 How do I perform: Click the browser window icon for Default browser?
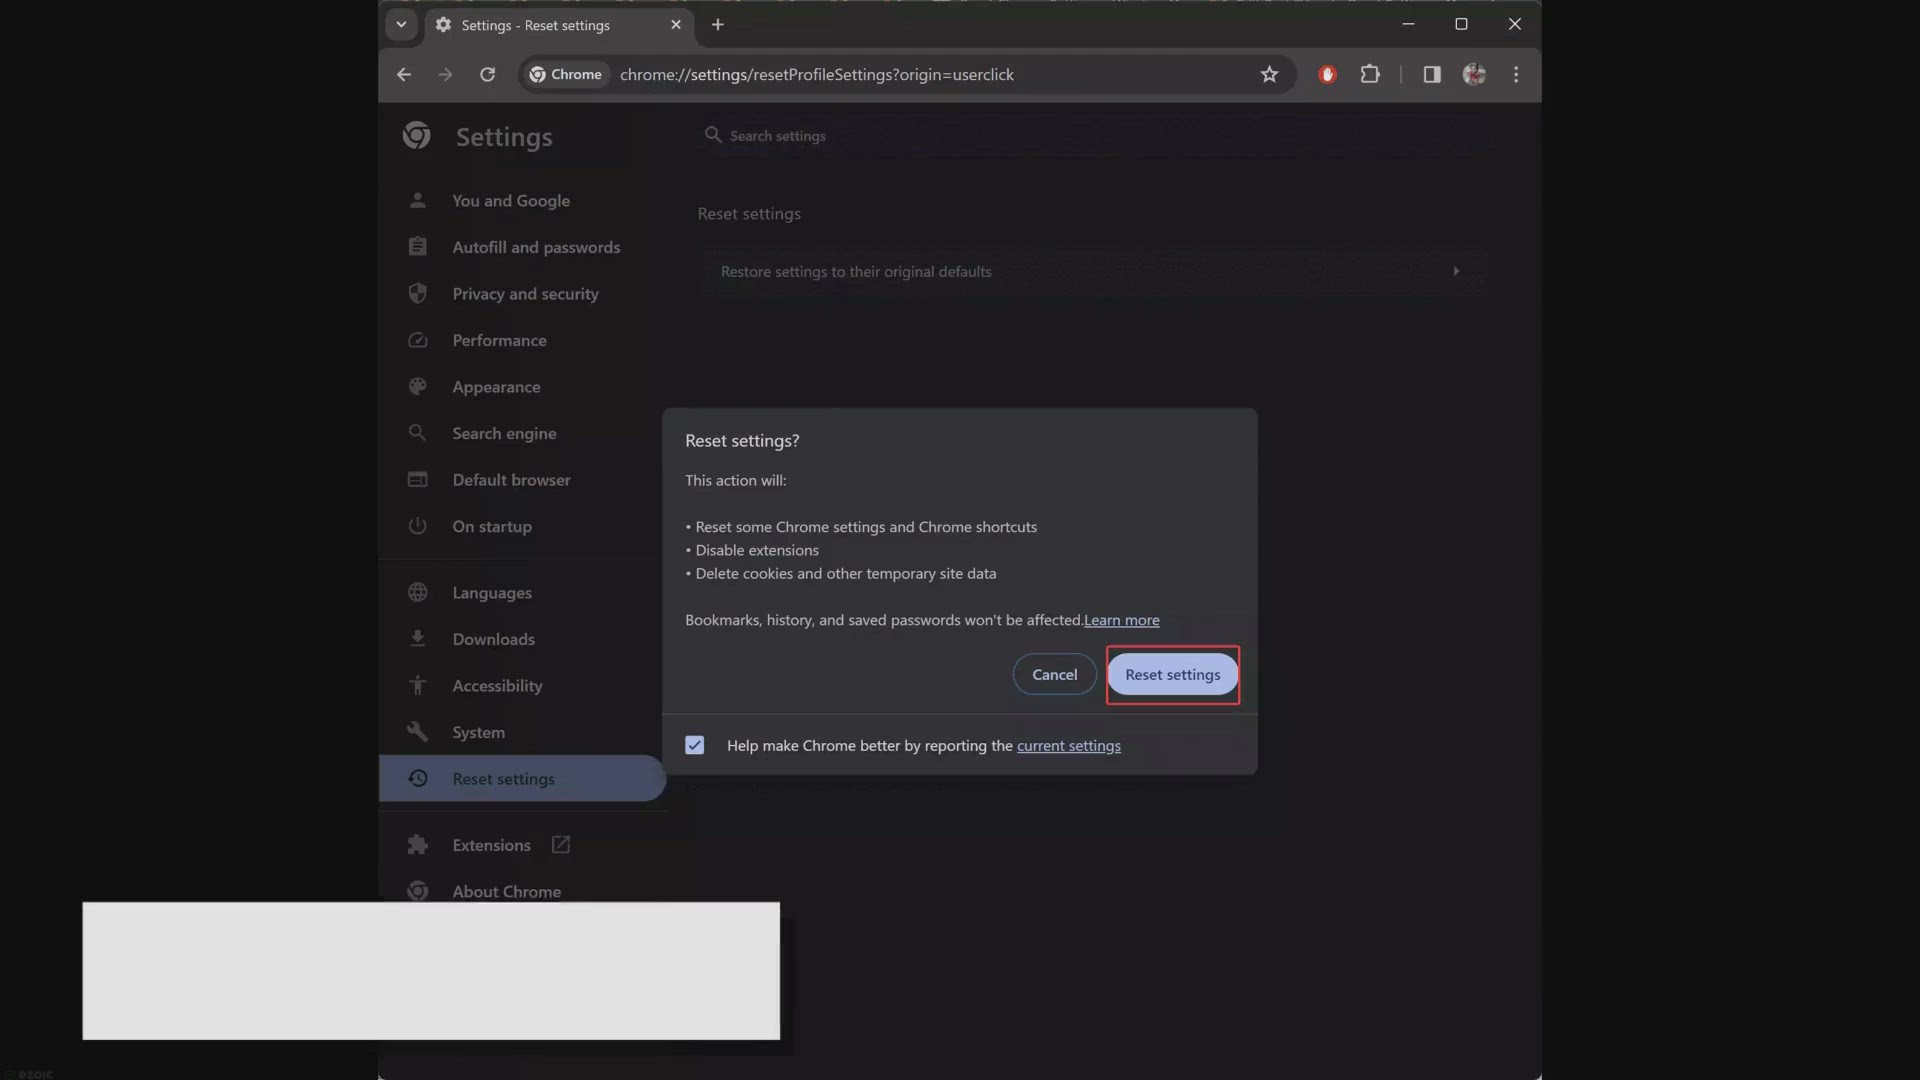tap(418, 480)
